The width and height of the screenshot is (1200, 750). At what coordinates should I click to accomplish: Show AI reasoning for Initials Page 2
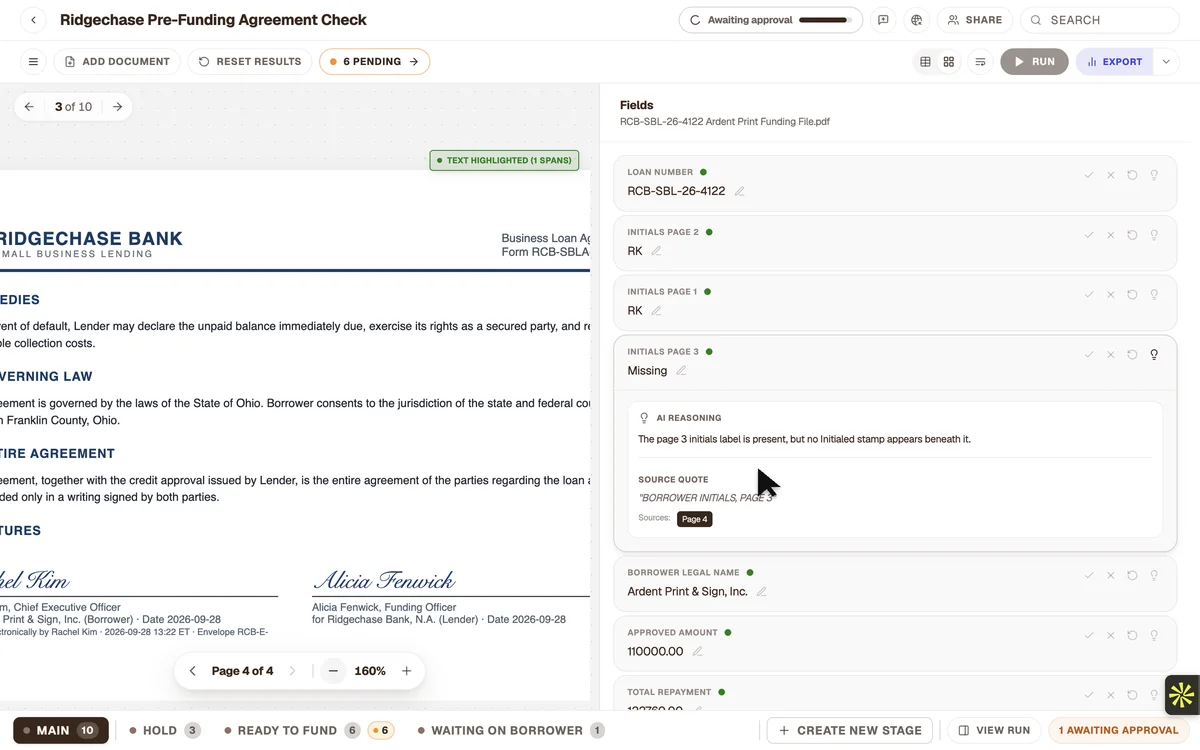1154,235
